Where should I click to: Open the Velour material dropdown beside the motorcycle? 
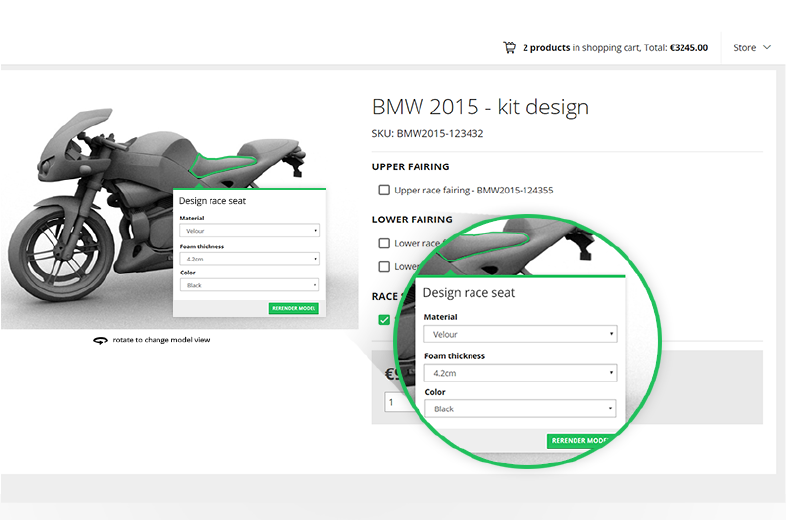click(x=250, y=231)
